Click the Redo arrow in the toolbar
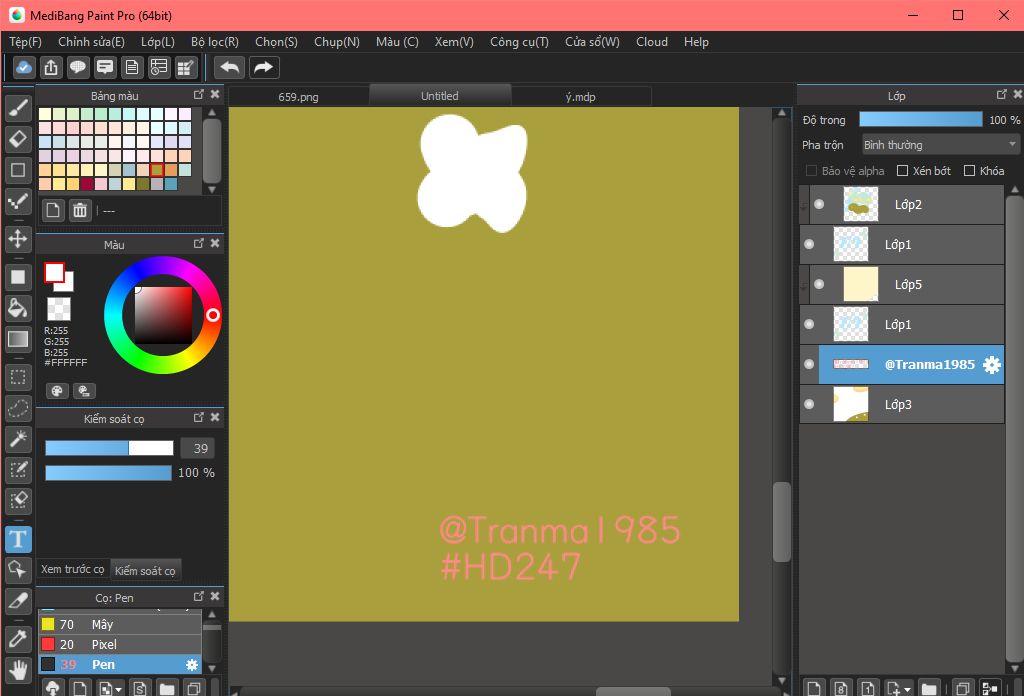The width and height of the screenshot is (1024, 696). (x=263, y=67)
